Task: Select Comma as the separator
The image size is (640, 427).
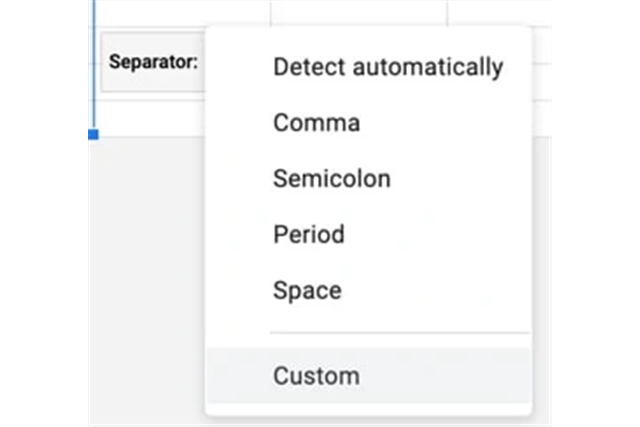Action: [316, 124]
